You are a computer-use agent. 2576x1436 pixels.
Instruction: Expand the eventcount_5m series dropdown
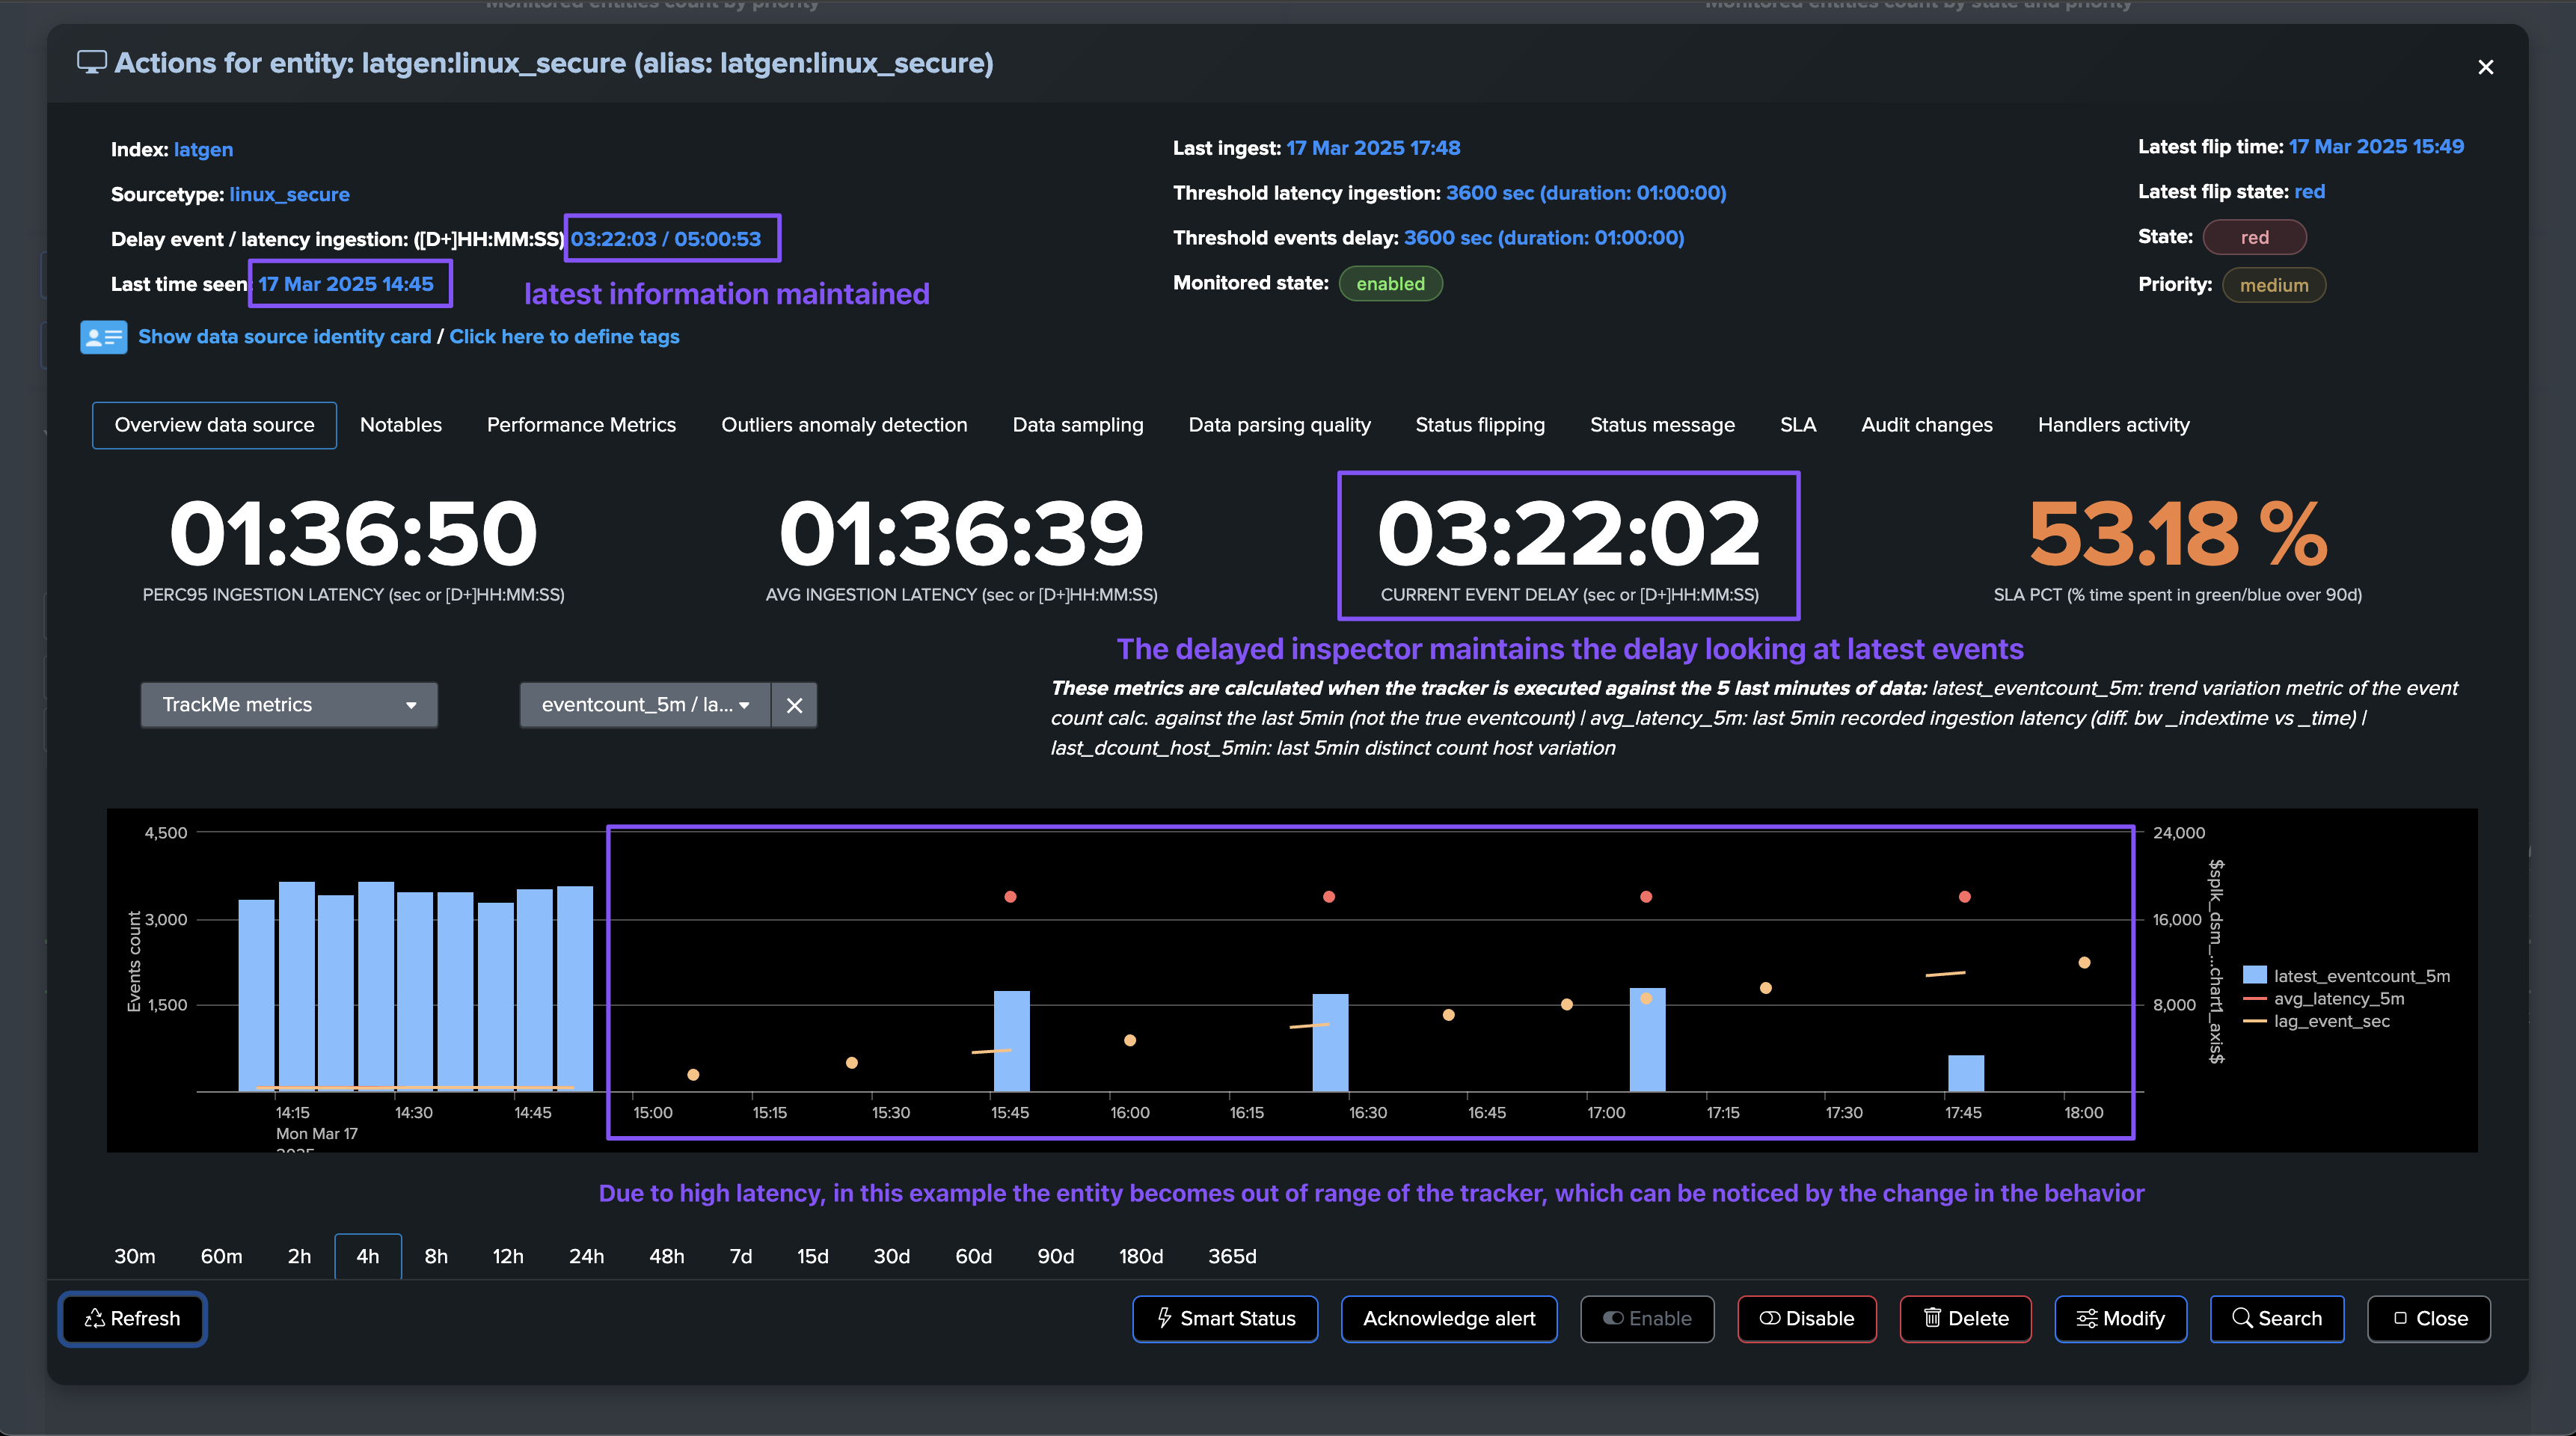645,705
